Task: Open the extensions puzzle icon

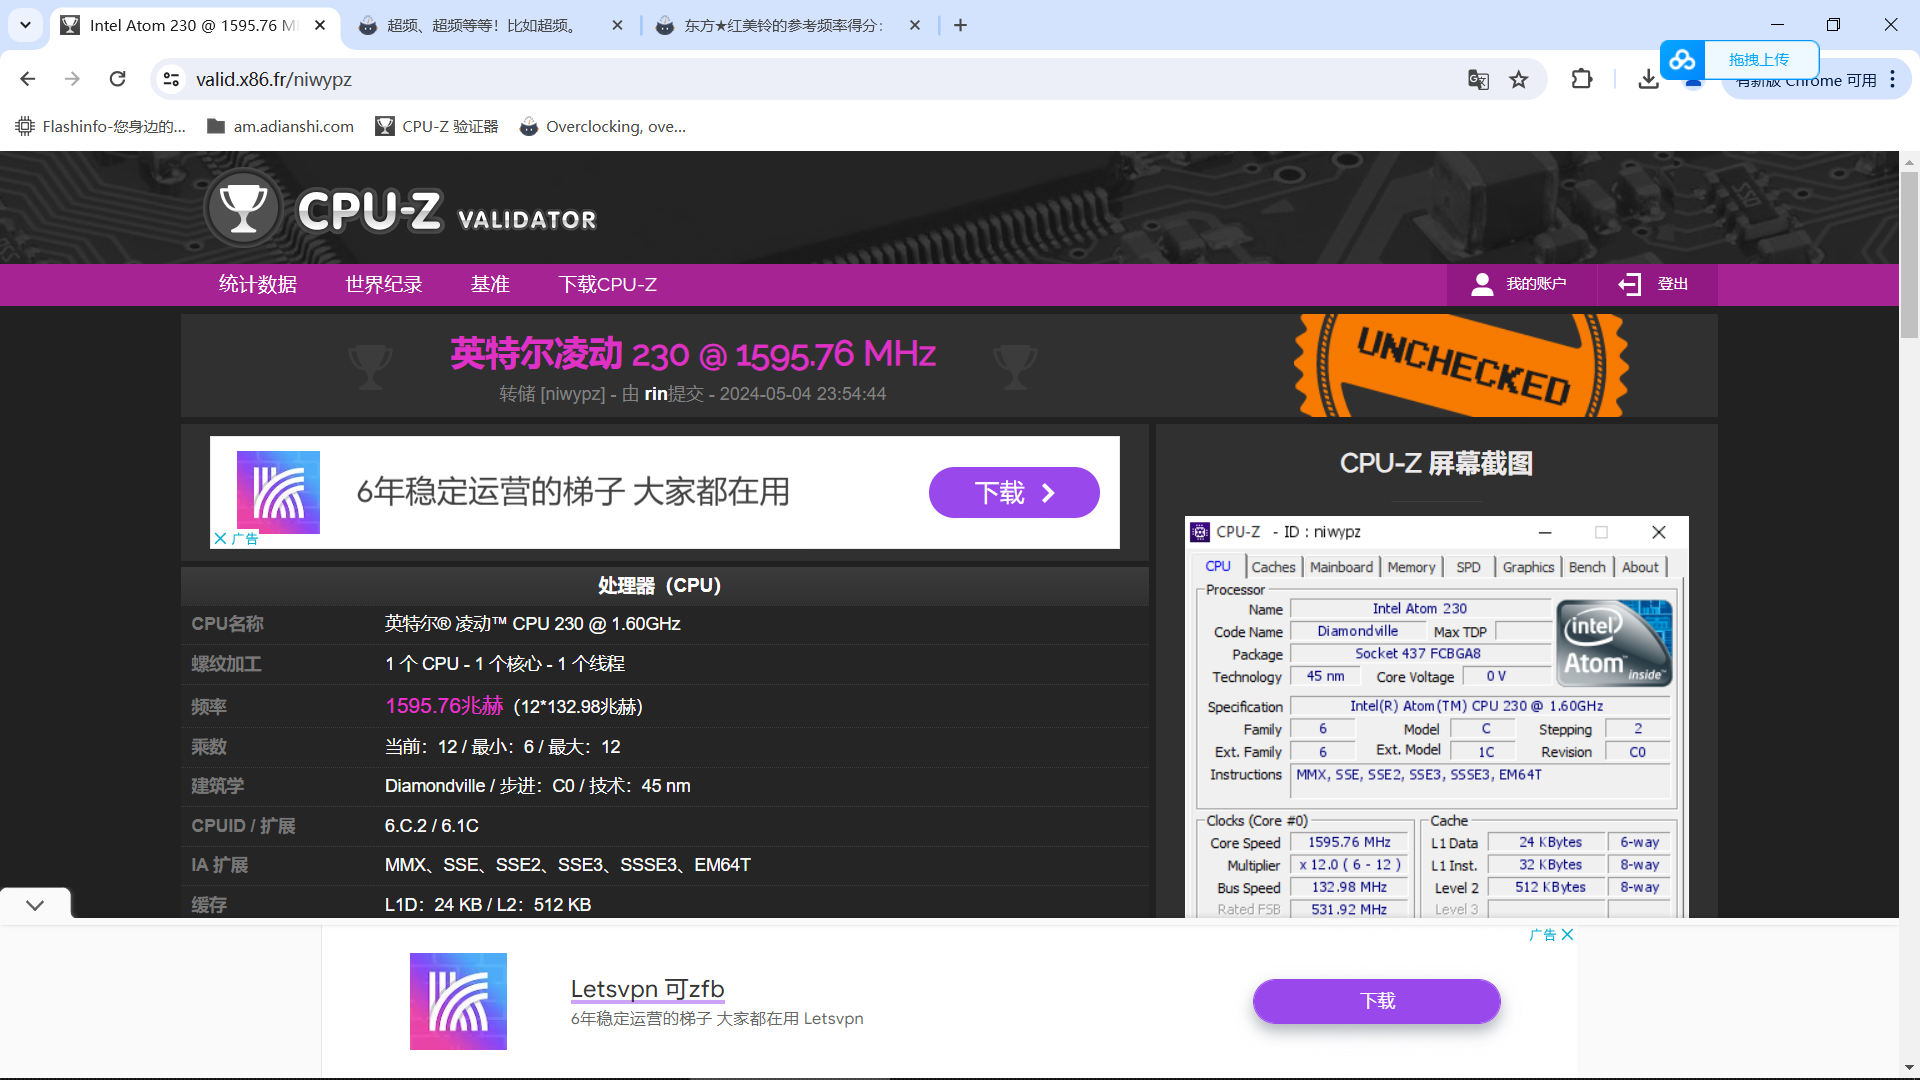Action: (1582, 79)
